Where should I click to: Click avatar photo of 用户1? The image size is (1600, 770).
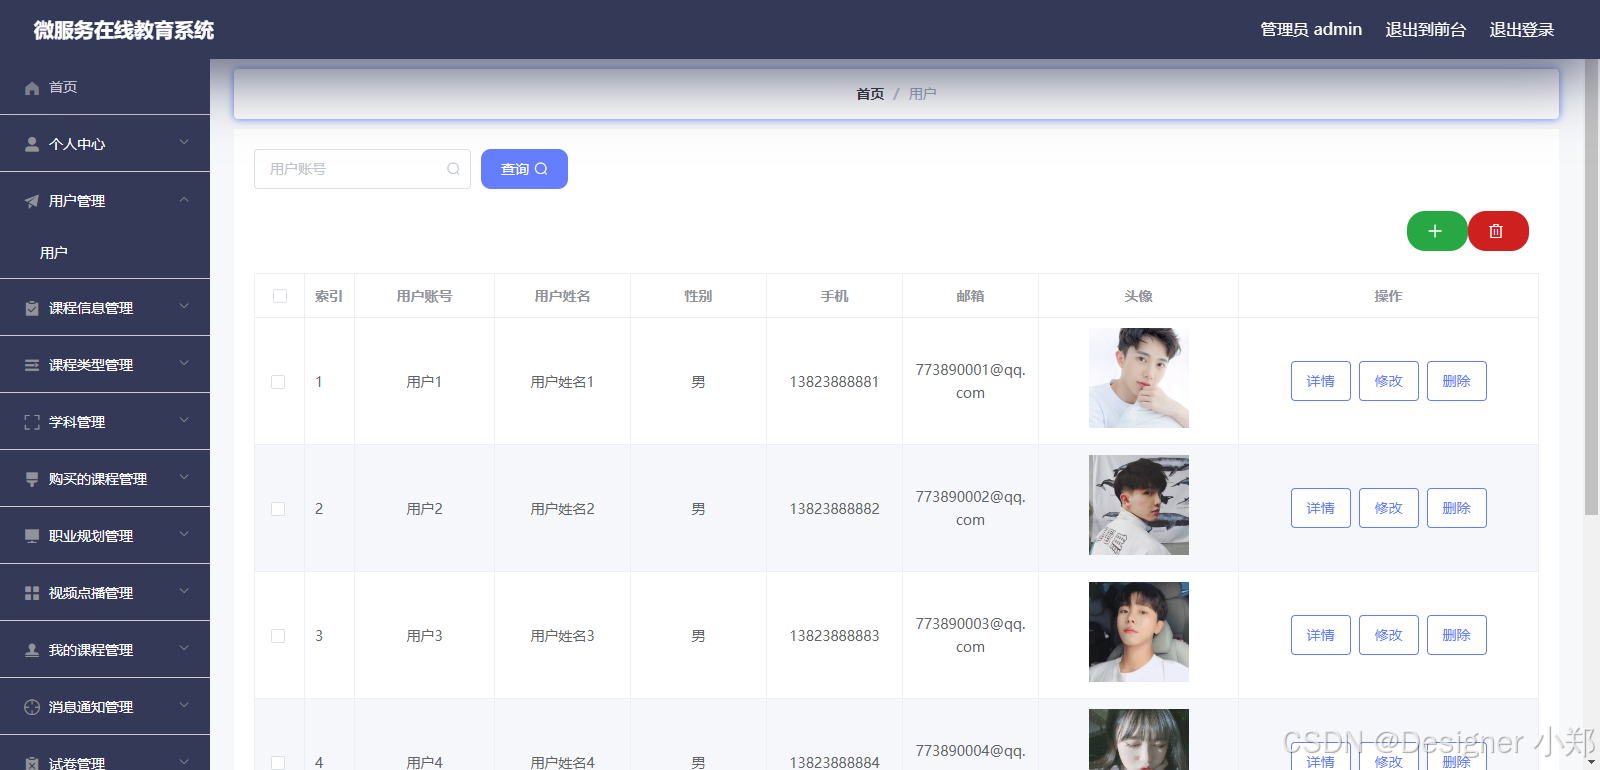(x=1139, y=378)
